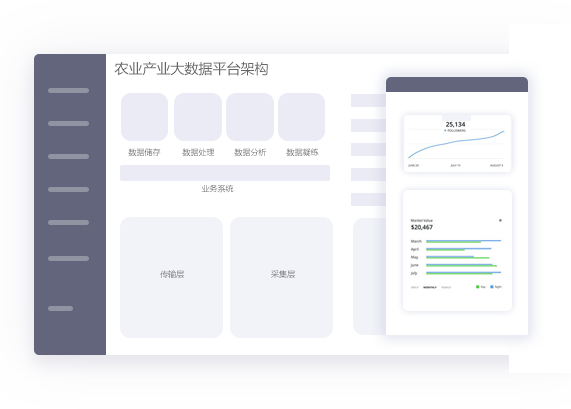Click the dark header bar of floating panel

pyautogui.click(x=457, y=84)
